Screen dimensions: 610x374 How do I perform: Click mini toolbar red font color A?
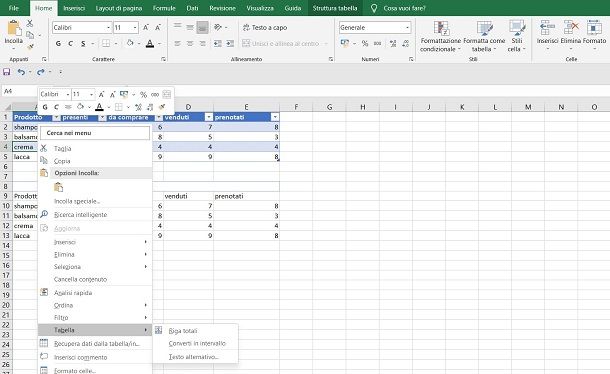pyautogui.click(x=100, y=107)
